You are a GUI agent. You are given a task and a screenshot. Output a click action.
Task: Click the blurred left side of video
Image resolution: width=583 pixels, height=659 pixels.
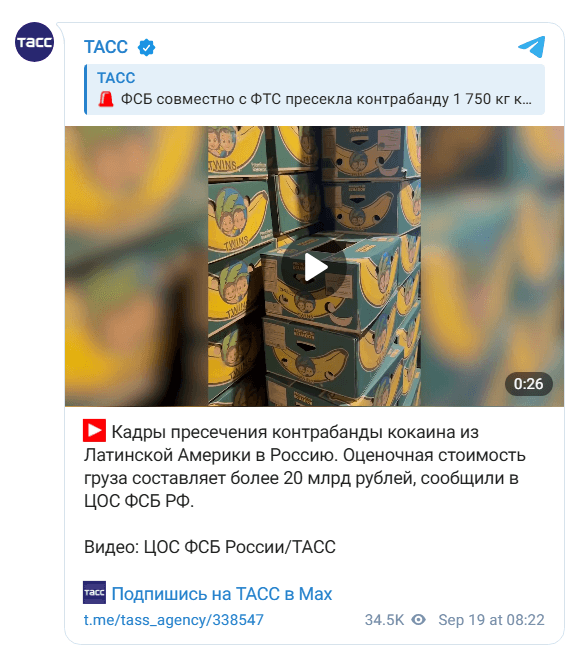coord(137,266)
